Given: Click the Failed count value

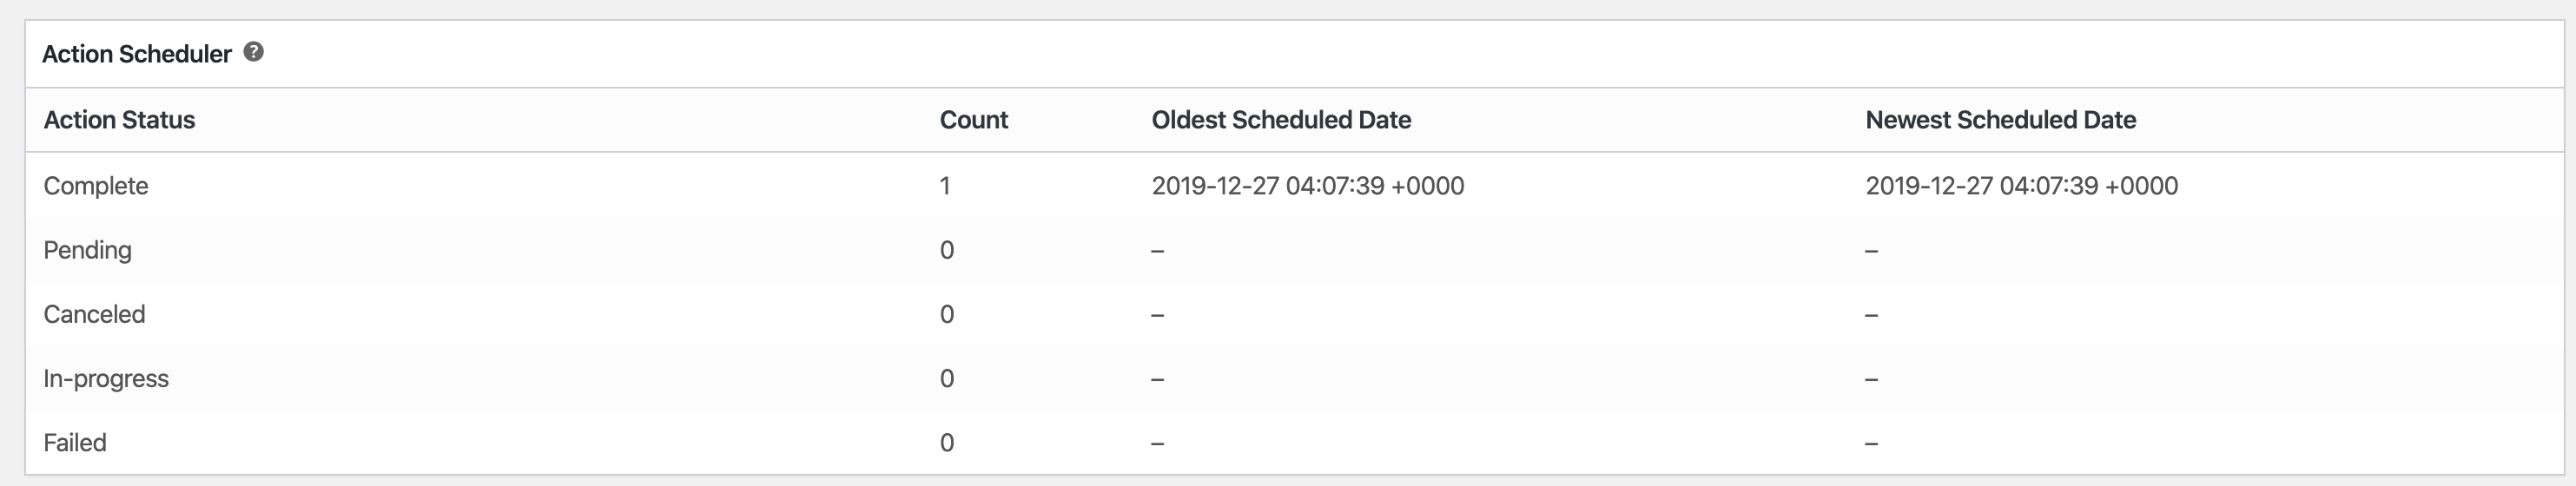Looking at the screenshot, I should 947,442.
